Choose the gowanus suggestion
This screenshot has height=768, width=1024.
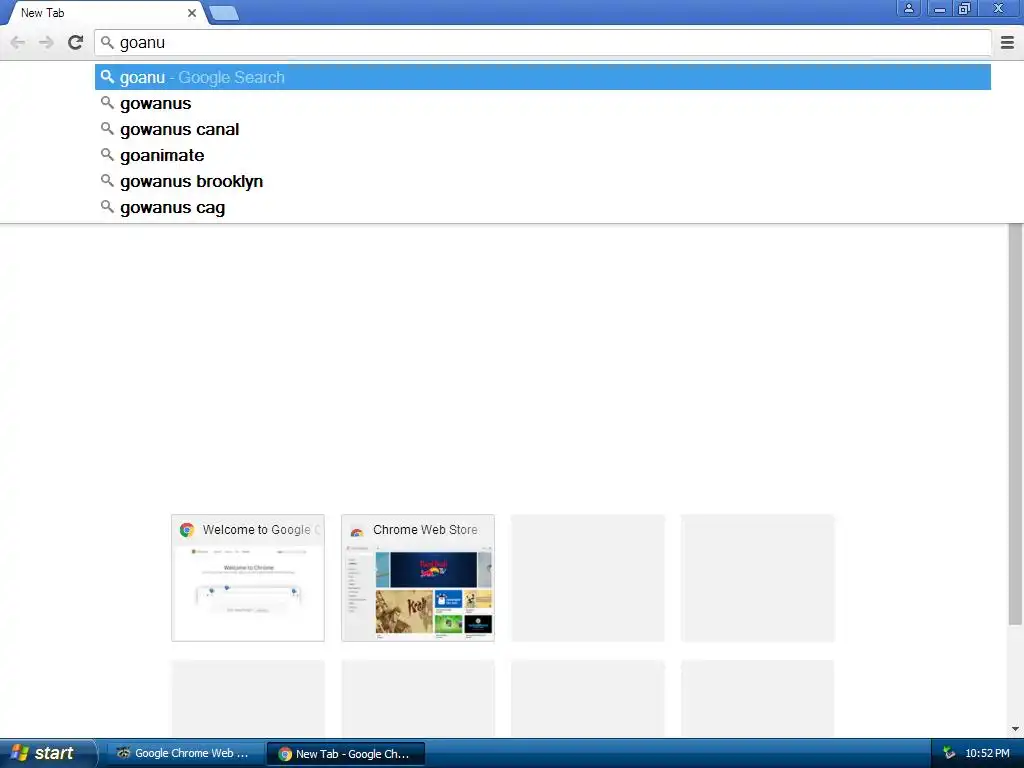(543, 103)
